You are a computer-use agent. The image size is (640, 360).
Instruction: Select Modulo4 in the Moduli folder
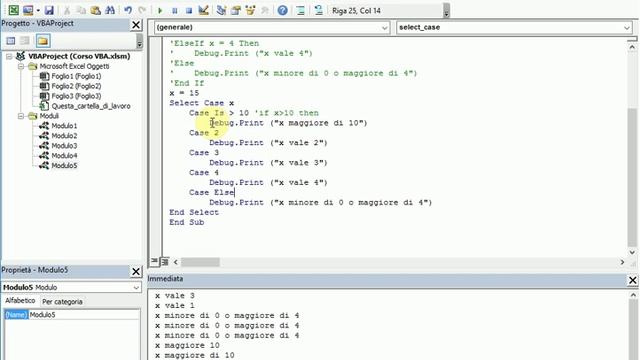(64, 156)
